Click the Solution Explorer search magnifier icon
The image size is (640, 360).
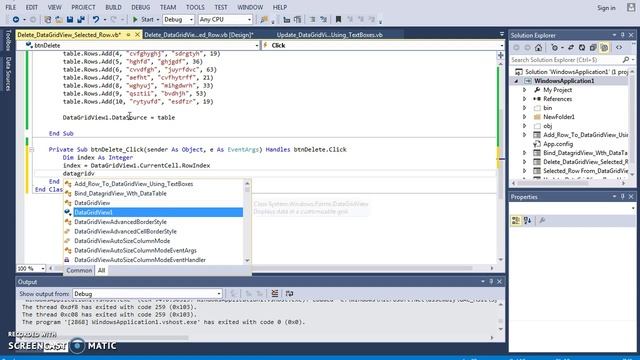point(626,60)
